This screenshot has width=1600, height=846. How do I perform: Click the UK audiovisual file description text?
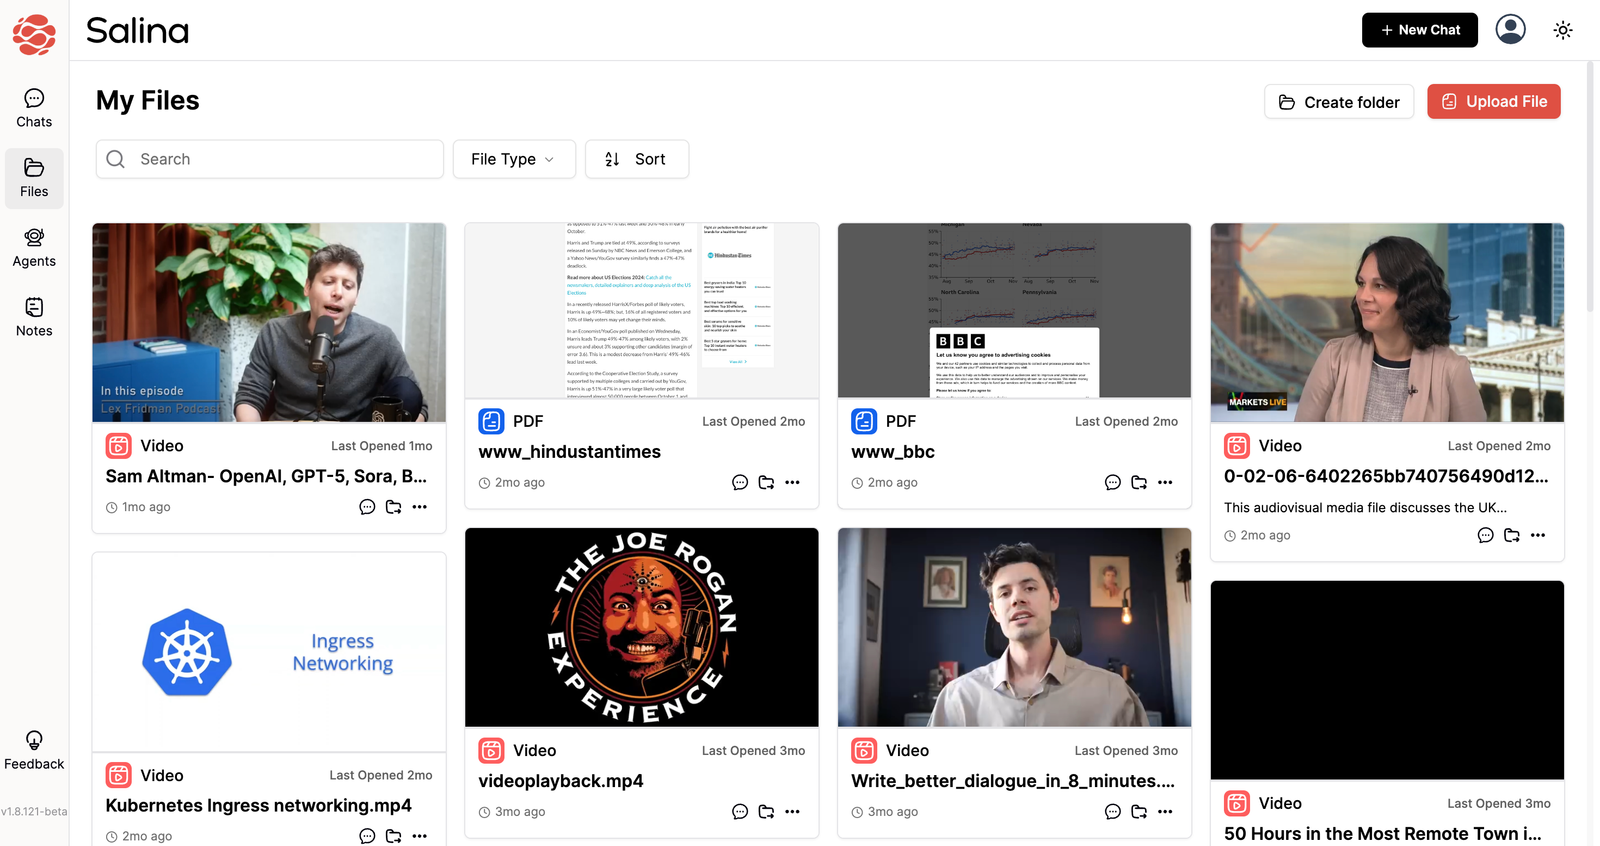click(x=1365, y=507)
